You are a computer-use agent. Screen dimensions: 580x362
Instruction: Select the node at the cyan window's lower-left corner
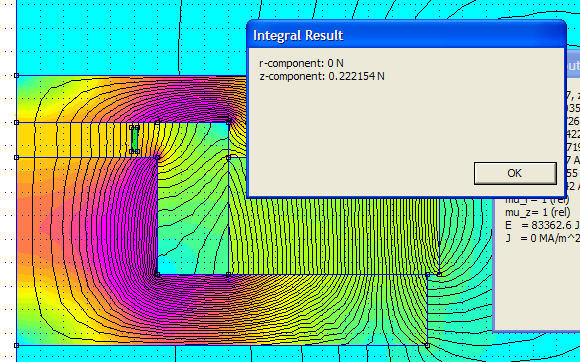(158, 274)
